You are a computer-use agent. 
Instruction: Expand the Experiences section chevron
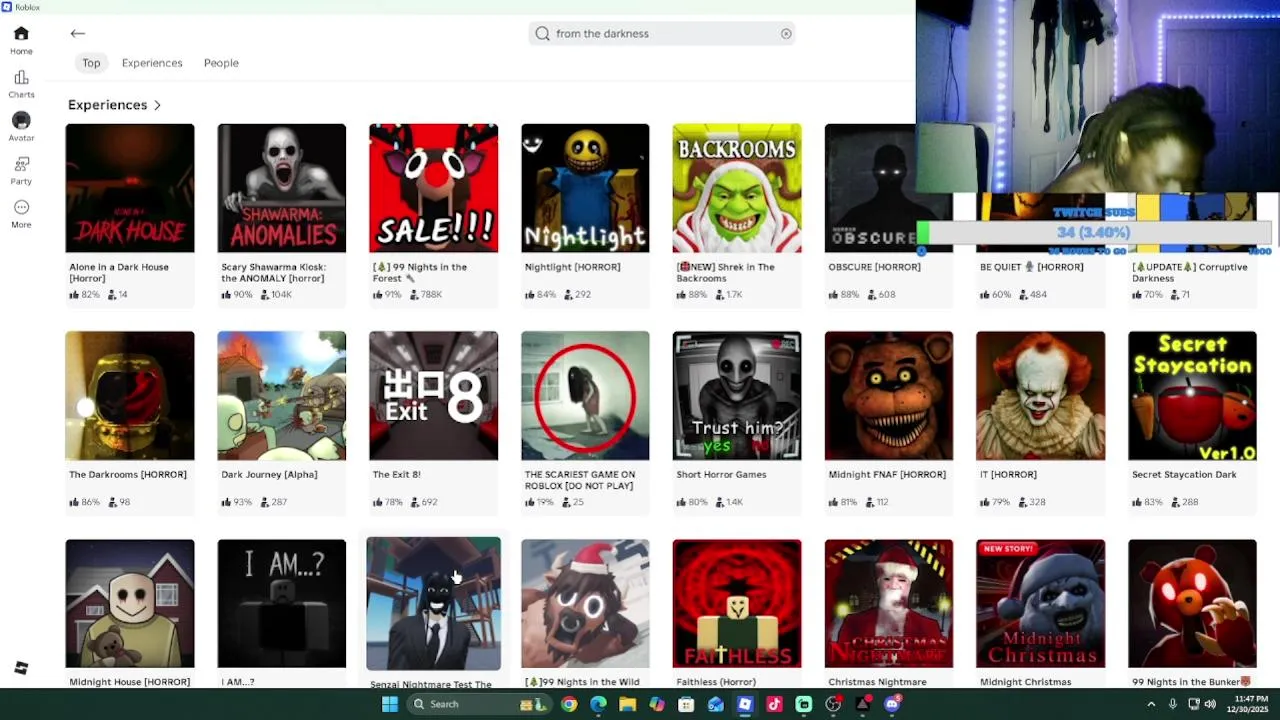click(157, 105)
